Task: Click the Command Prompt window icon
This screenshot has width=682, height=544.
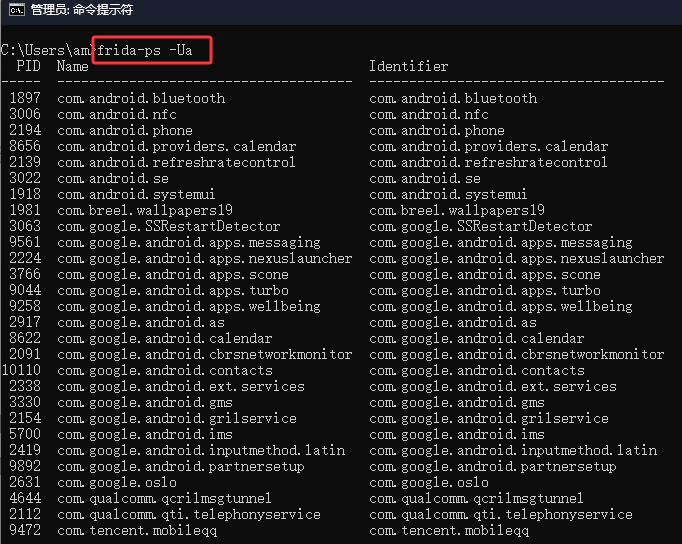Action: (17, 10)
